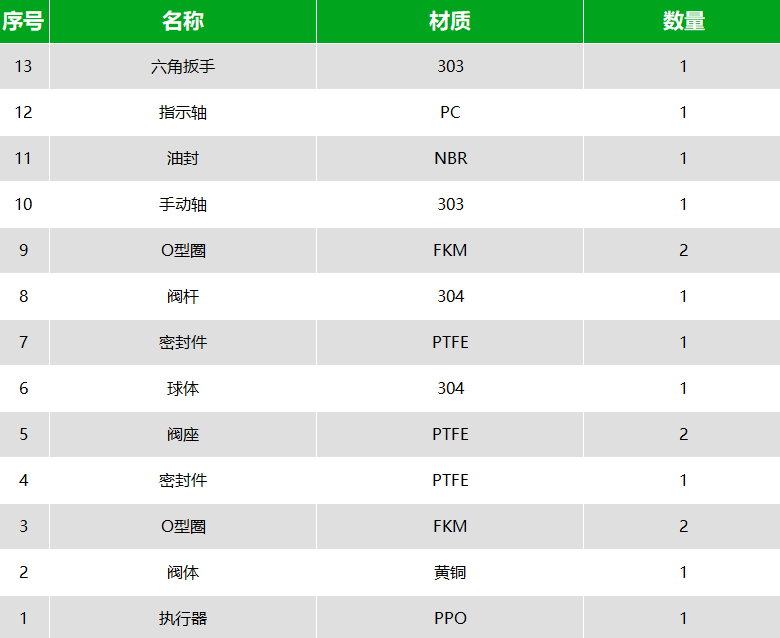
Task: Select the 名称 column header
Action: tap(183, 21)
